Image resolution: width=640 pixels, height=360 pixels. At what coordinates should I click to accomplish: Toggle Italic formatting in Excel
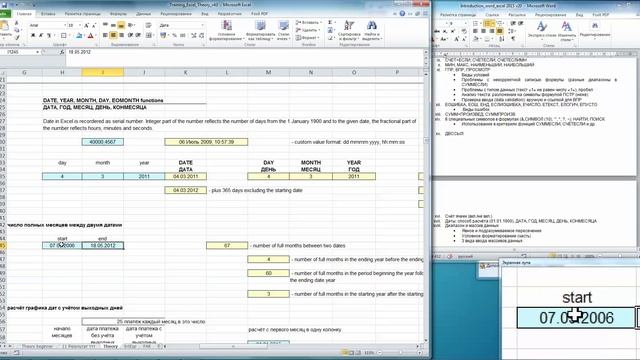(41, 36)
